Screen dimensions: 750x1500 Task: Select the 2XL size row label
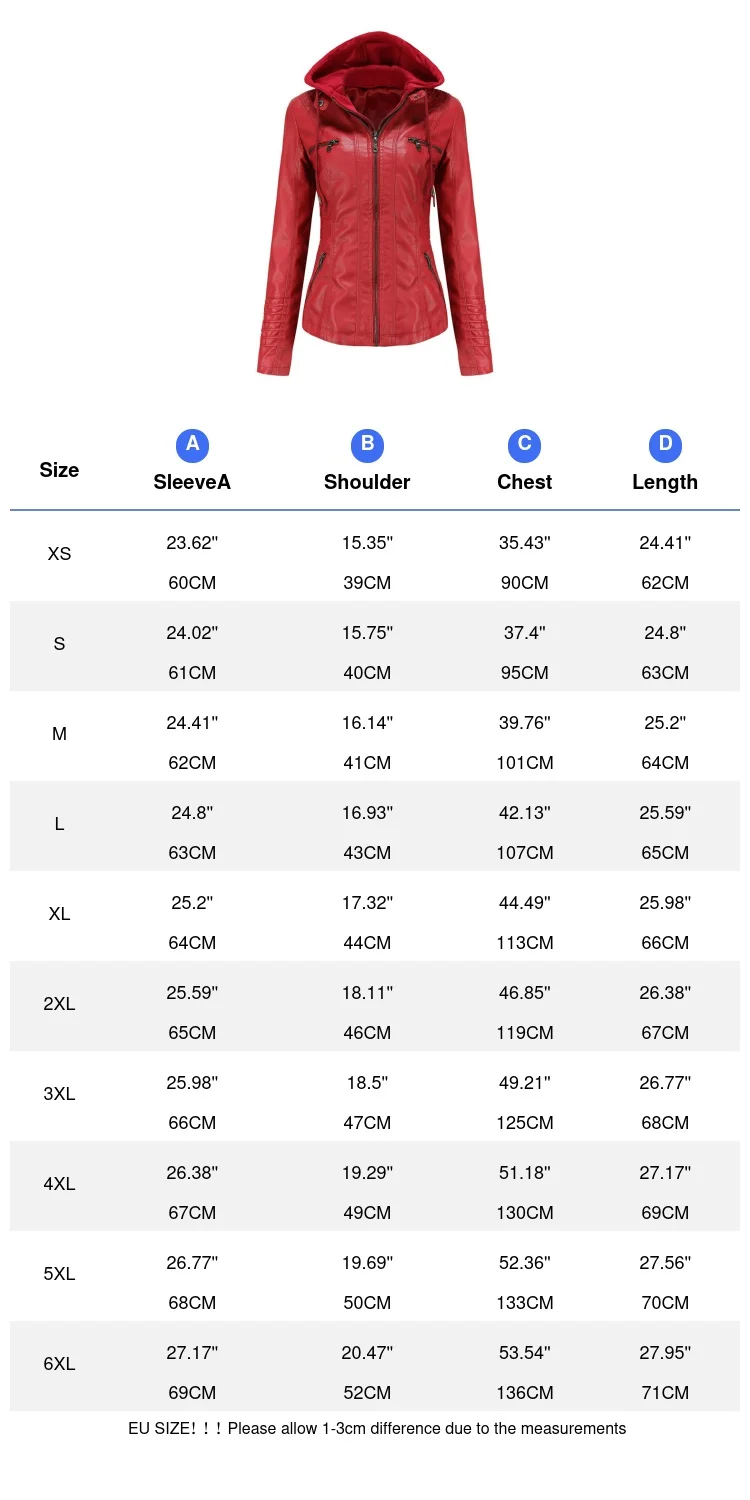(x=59, y=1004)
